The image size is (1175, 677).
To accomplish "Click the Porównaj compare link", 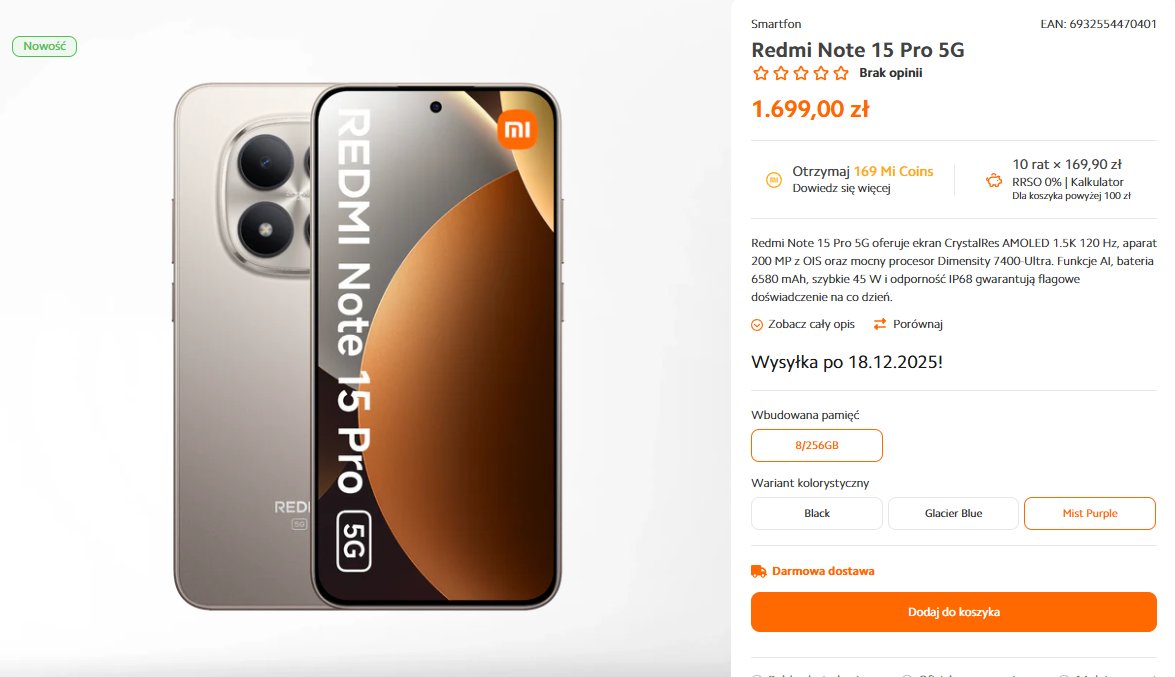I will pos(917,324).
